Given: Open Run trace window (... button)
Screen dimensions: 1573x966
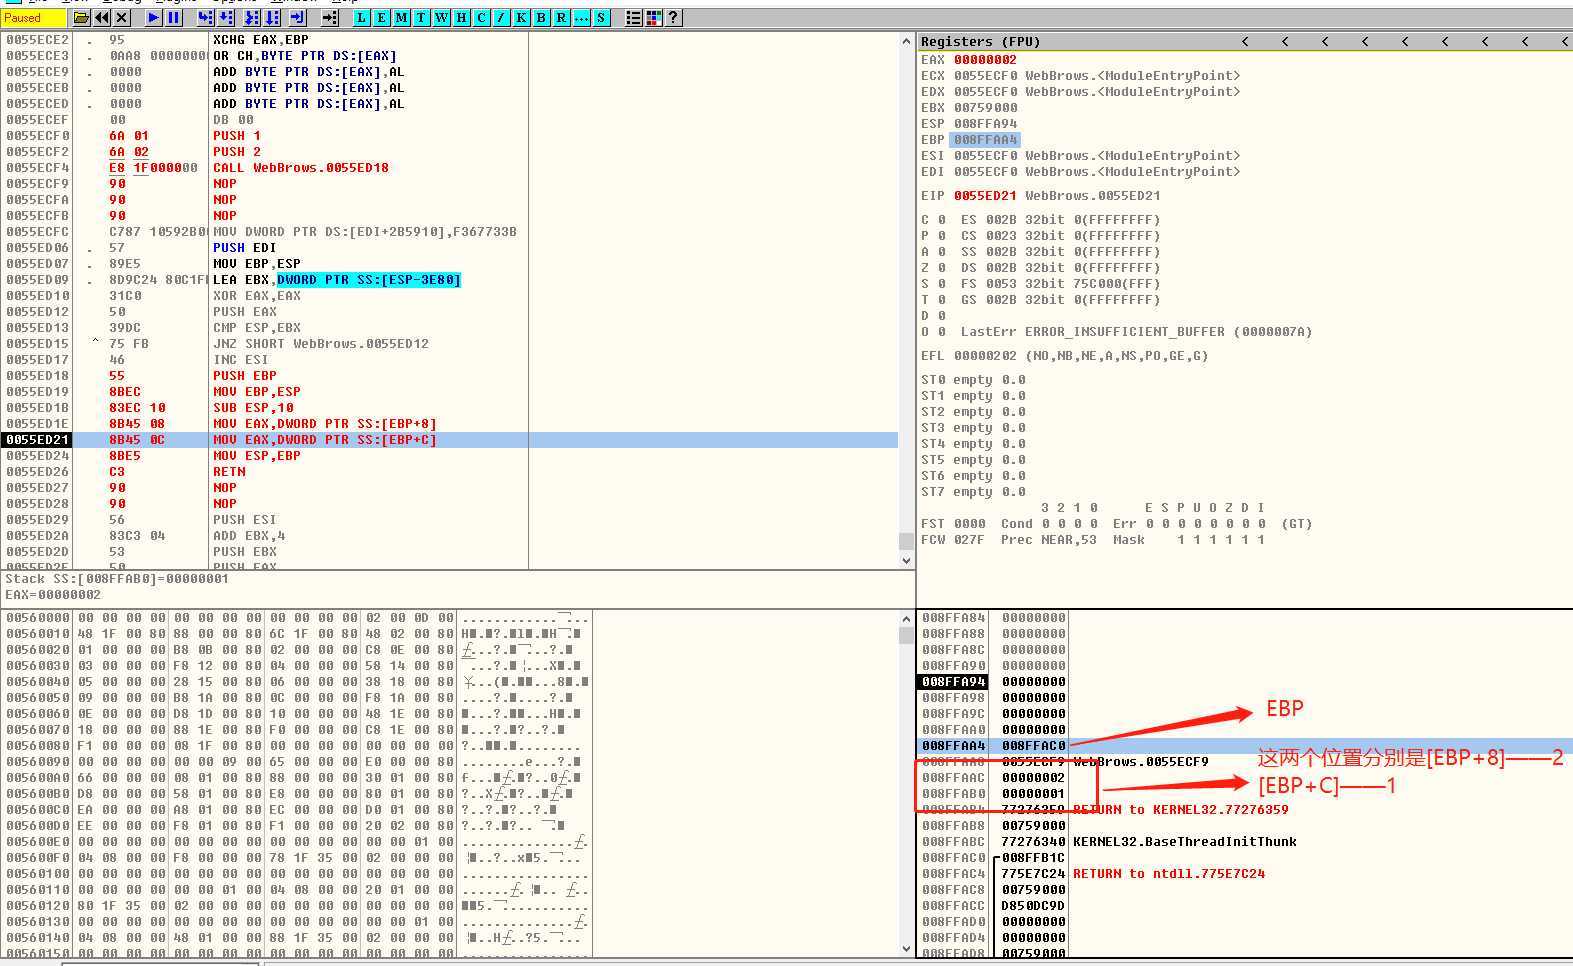Looking at the screenshot, I should tap(581, 17).
